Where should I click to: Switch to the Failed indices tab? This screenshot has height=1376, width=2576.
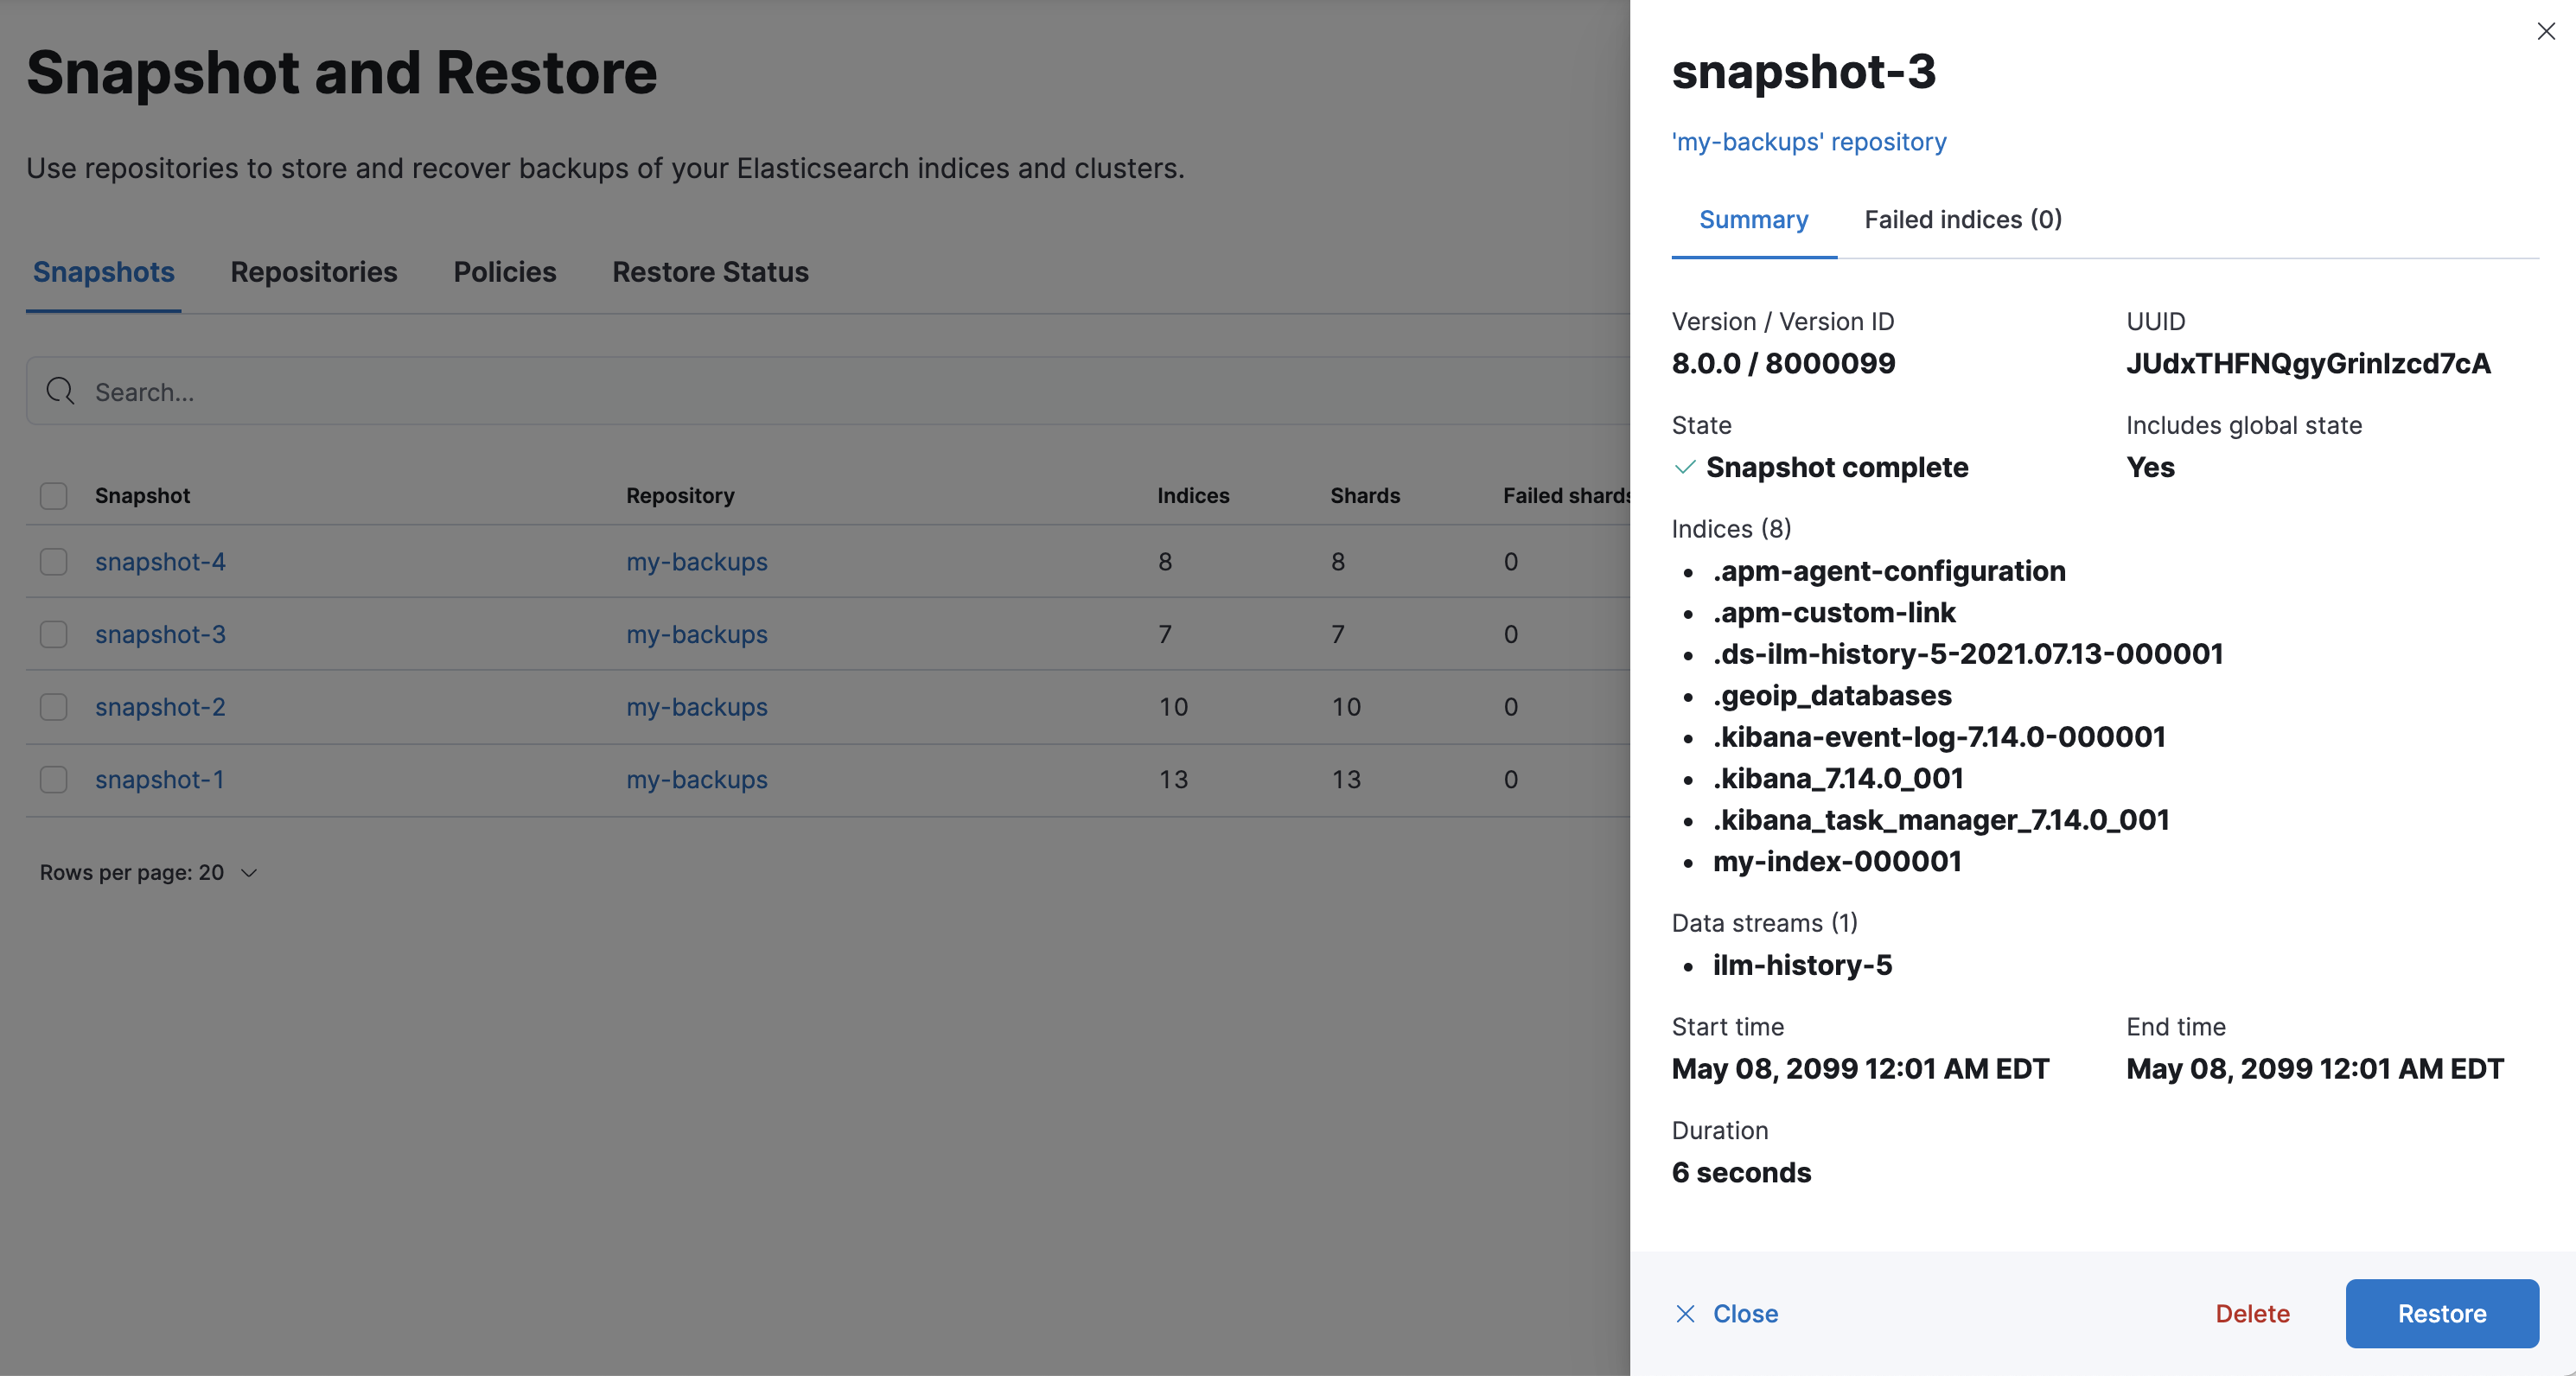click(x=1962, y=219)
